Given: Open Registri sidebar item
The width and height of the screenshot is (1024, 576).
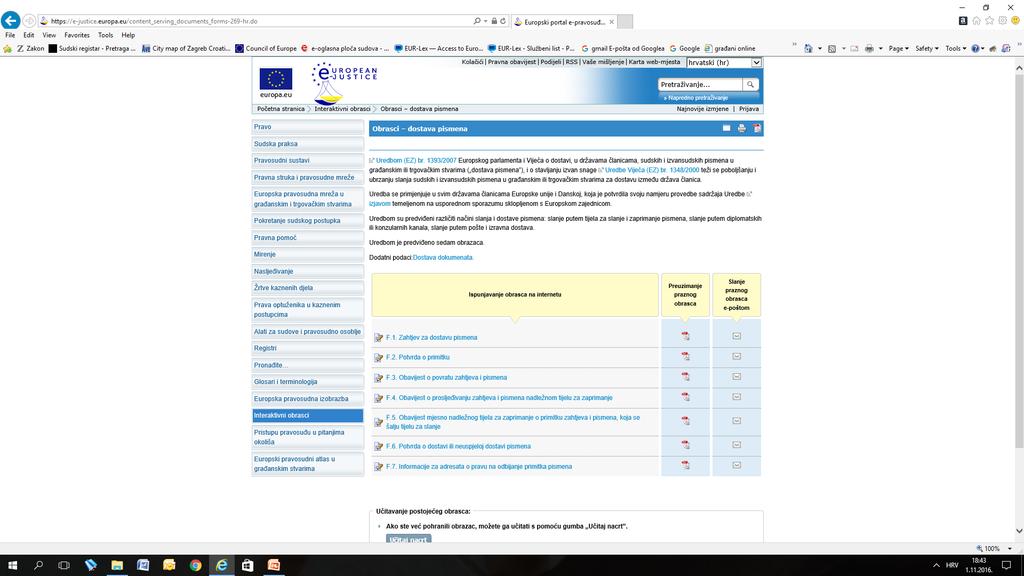Looking at the screenshot, I should point(308,348).
